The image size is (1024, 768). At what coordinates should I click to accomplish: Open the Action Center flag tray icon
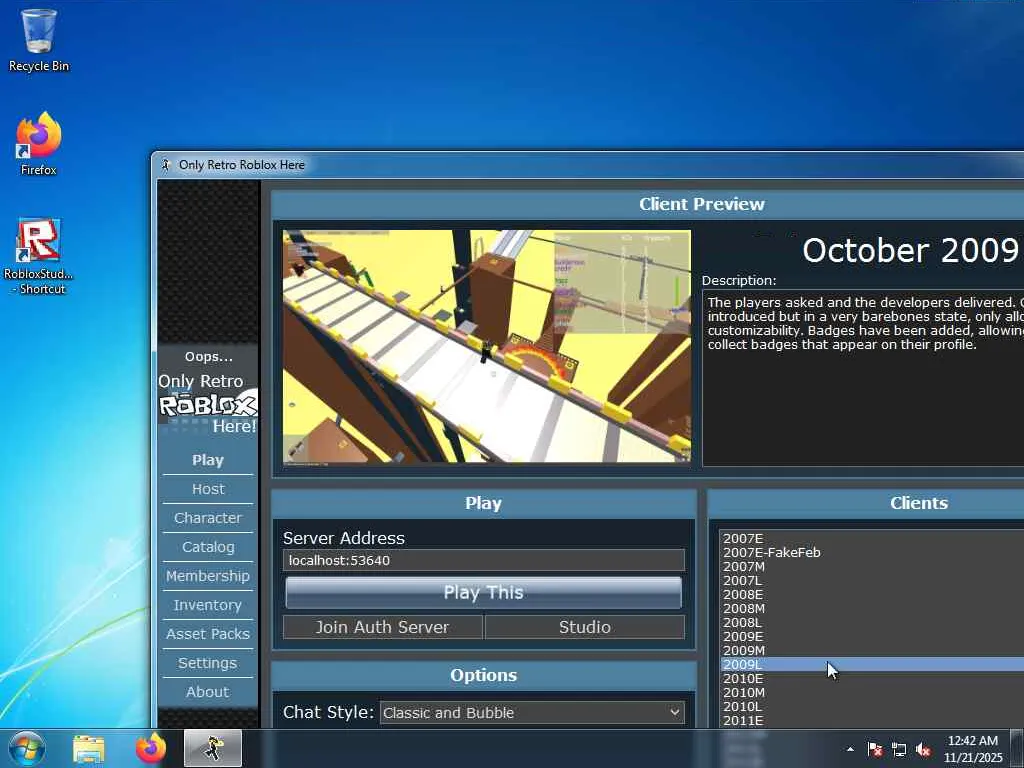[874, 749]
